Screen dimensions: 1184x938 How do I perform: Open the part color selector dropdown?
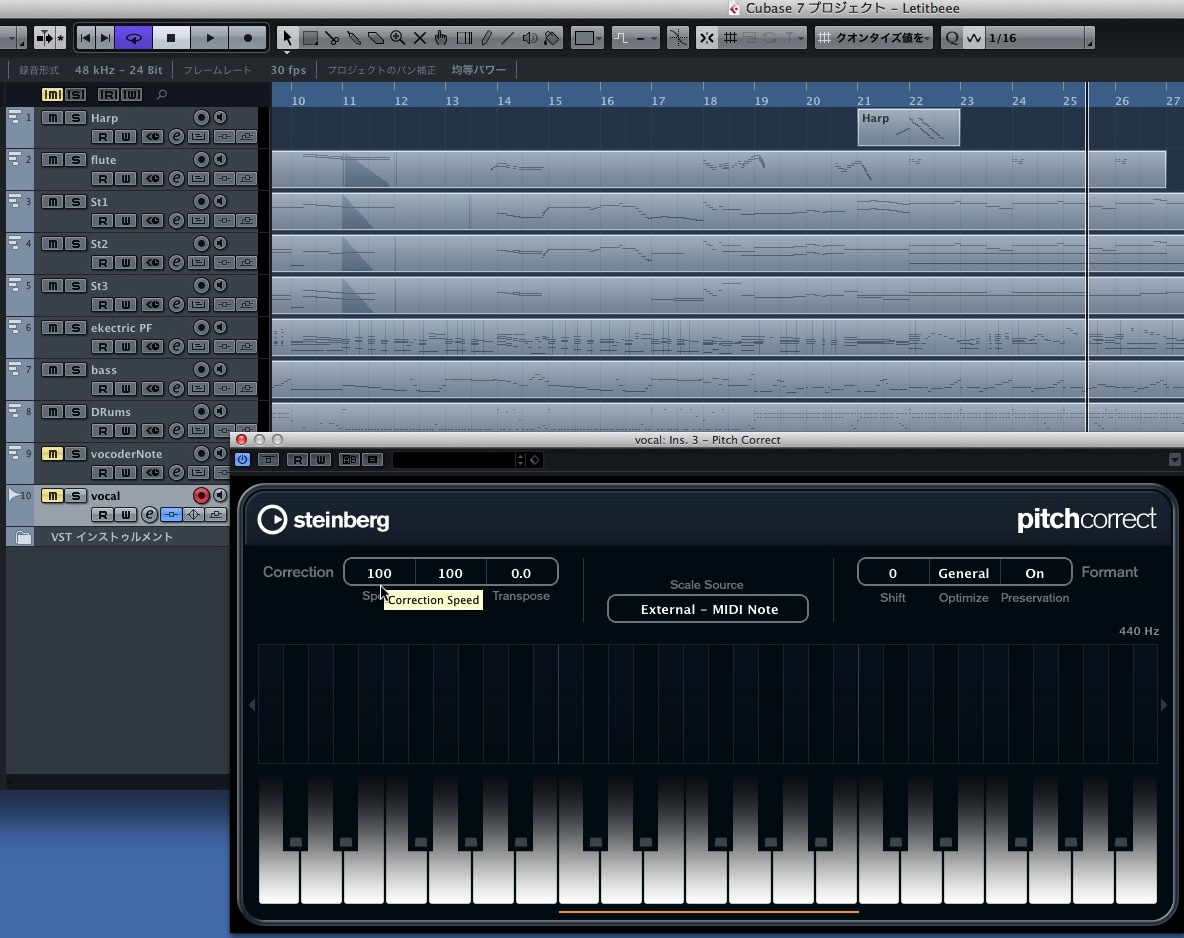(x=587, y=38)
